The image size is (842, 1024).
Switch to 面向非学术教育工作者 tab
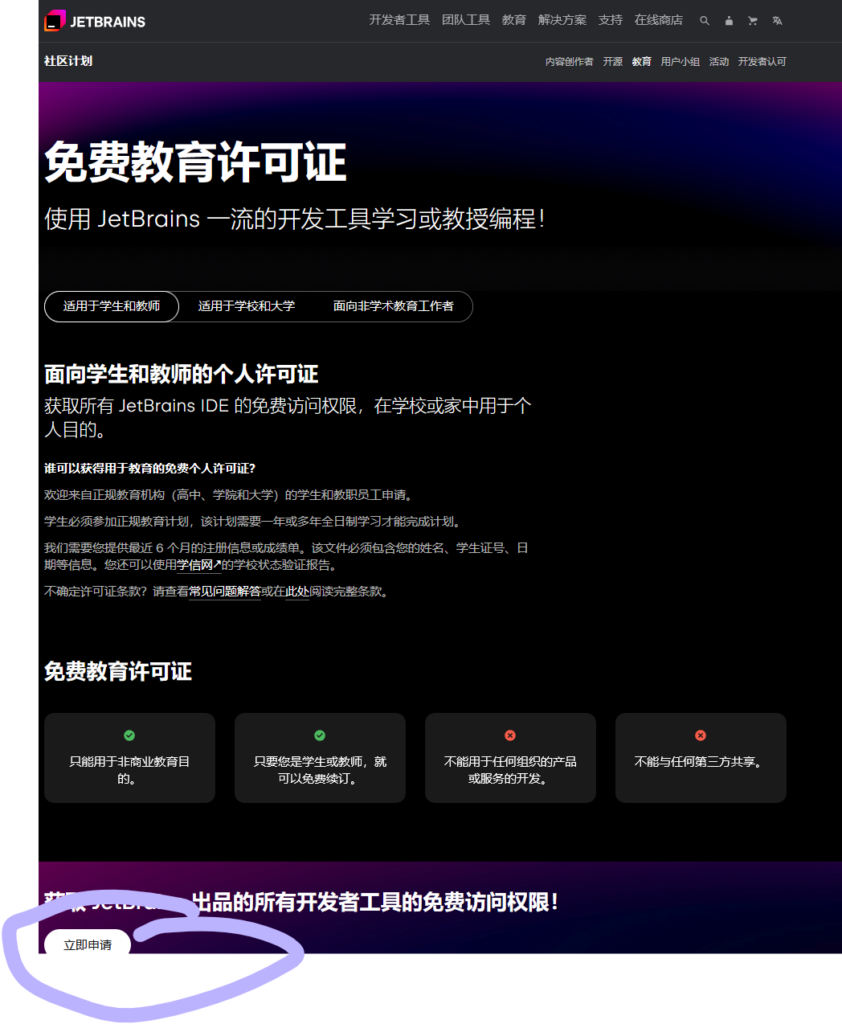[x=393, y=306]
